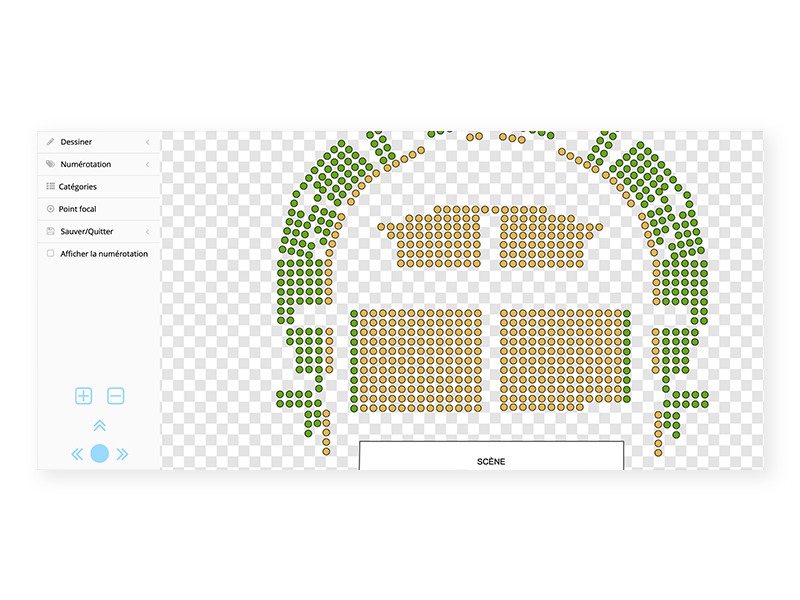Zoom out with the minus icon
Viewport: 800px width, 600px height.
[116, 396]
